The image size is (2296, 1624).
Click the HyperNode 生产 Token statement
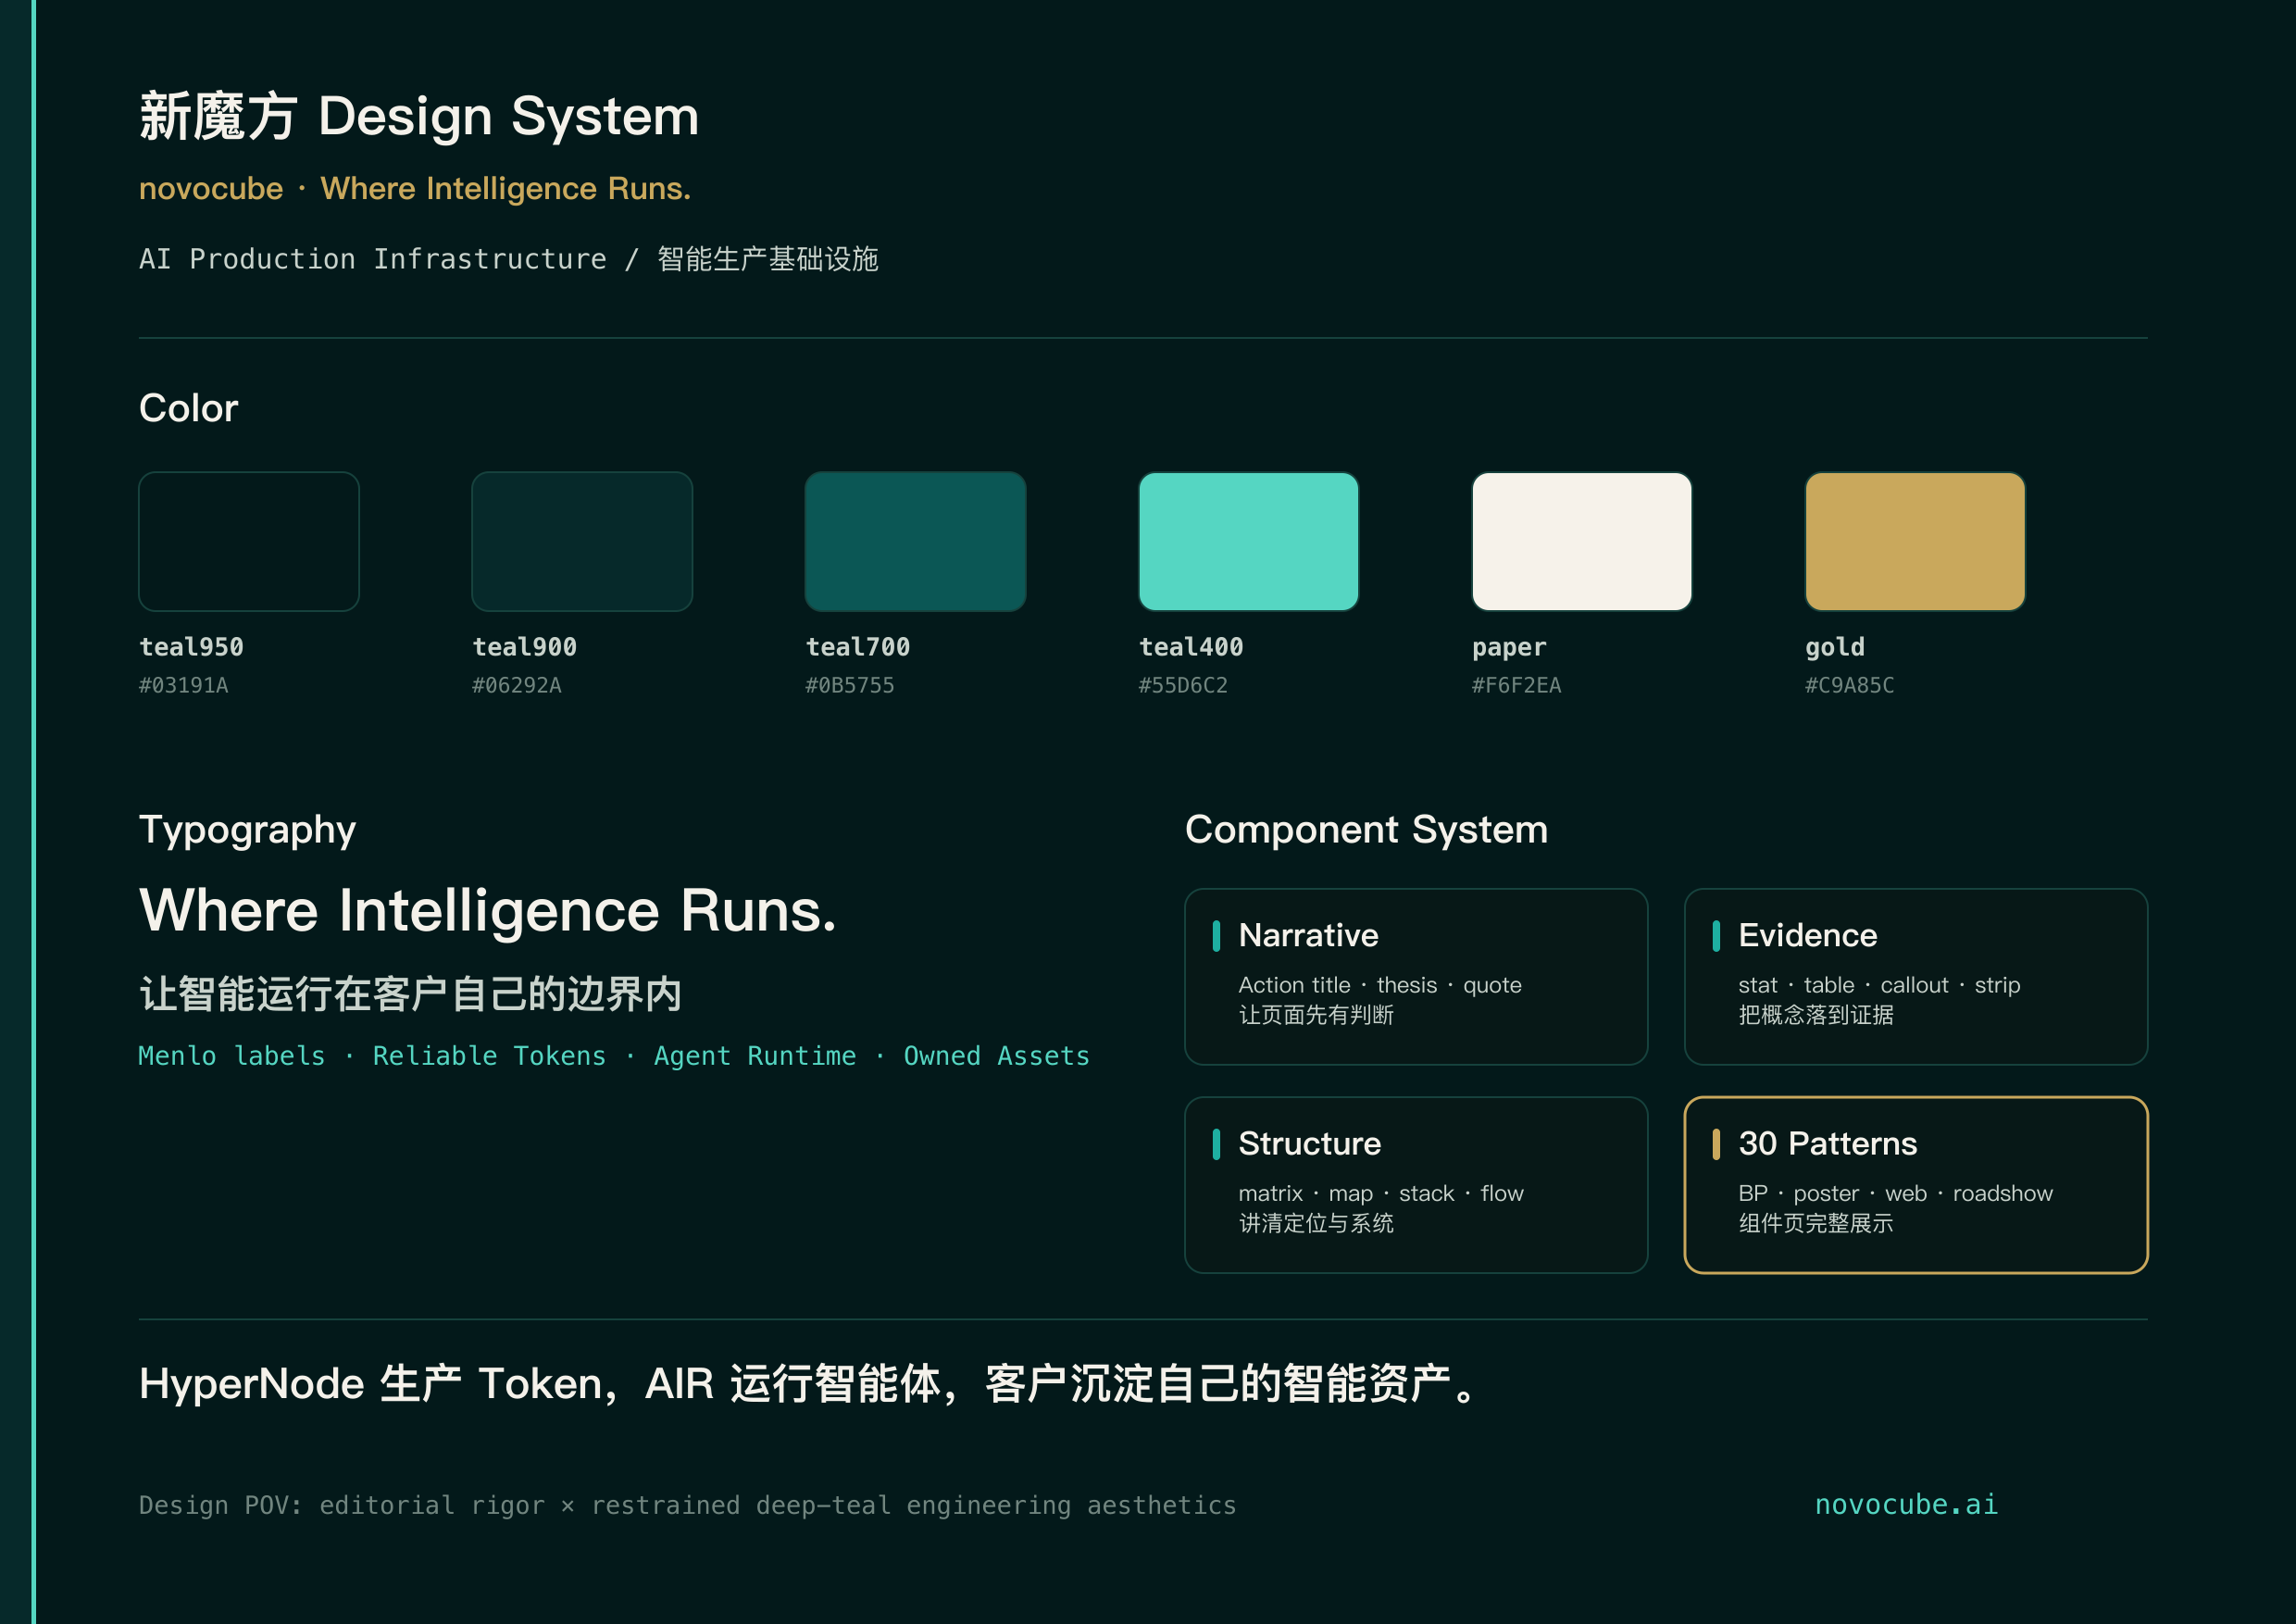tap(808, 1384)
